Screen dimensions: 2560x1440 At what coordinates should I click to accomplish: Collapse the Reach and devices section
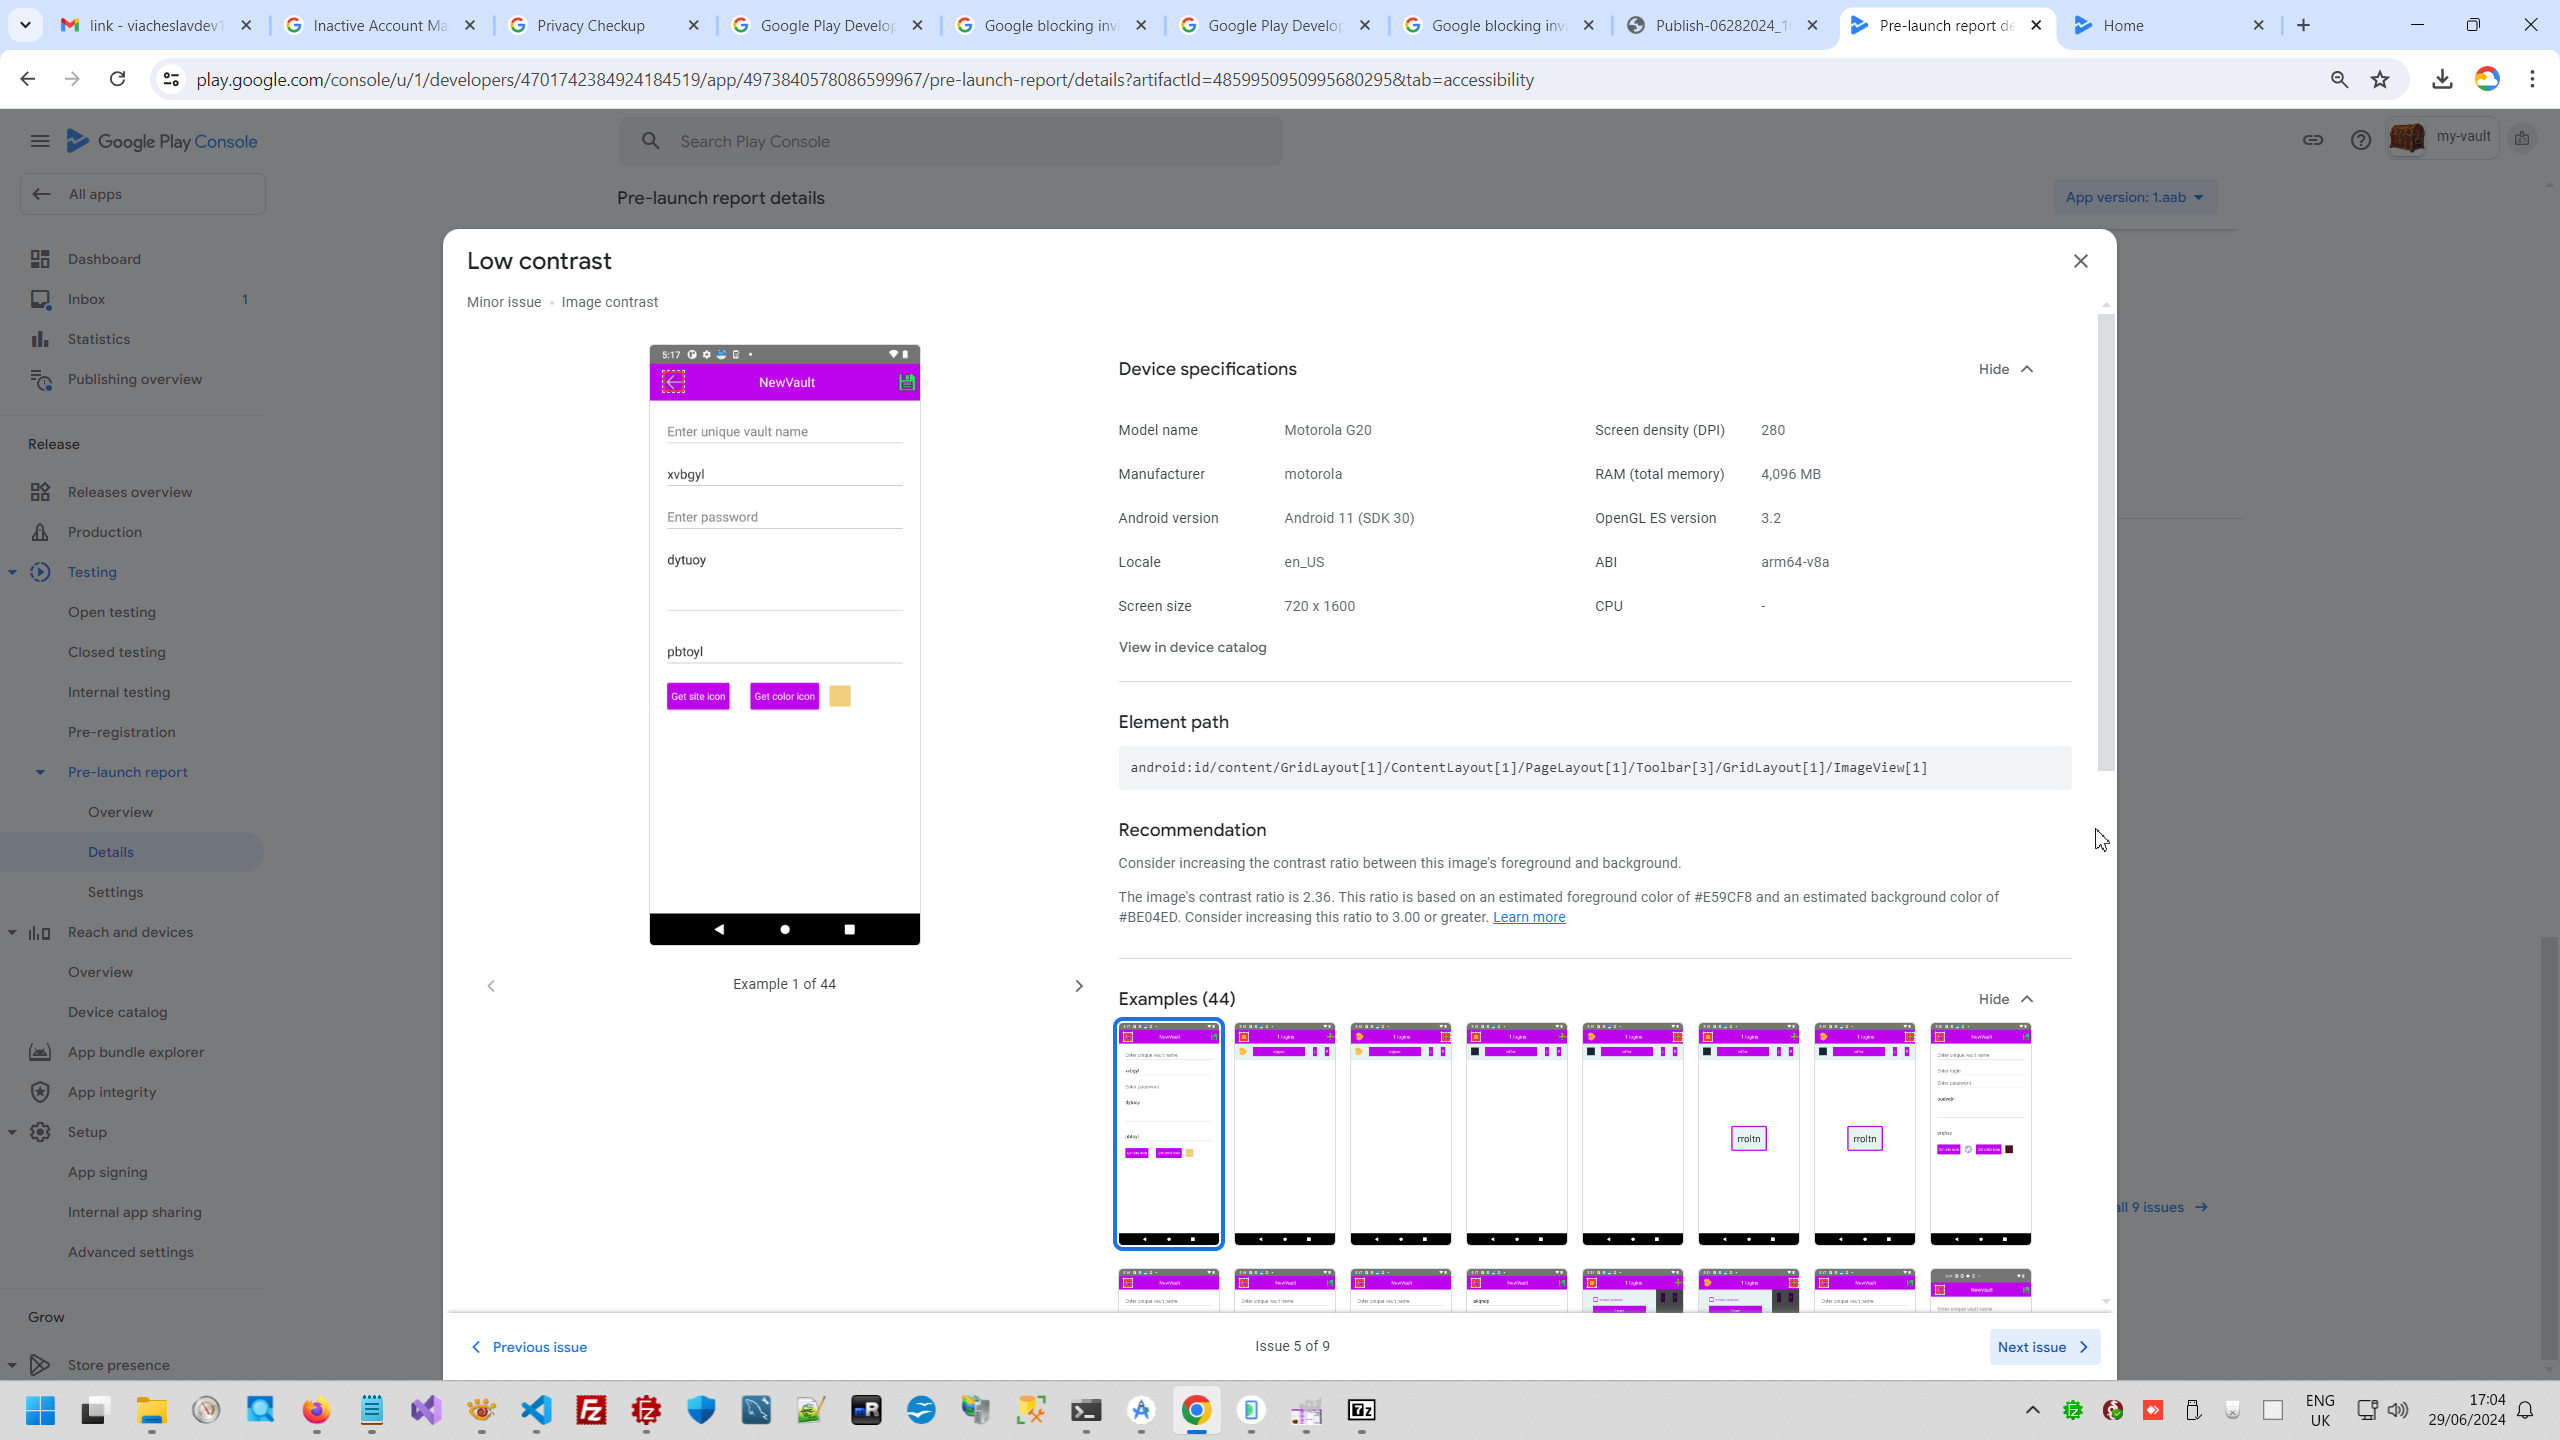point(12,932)
